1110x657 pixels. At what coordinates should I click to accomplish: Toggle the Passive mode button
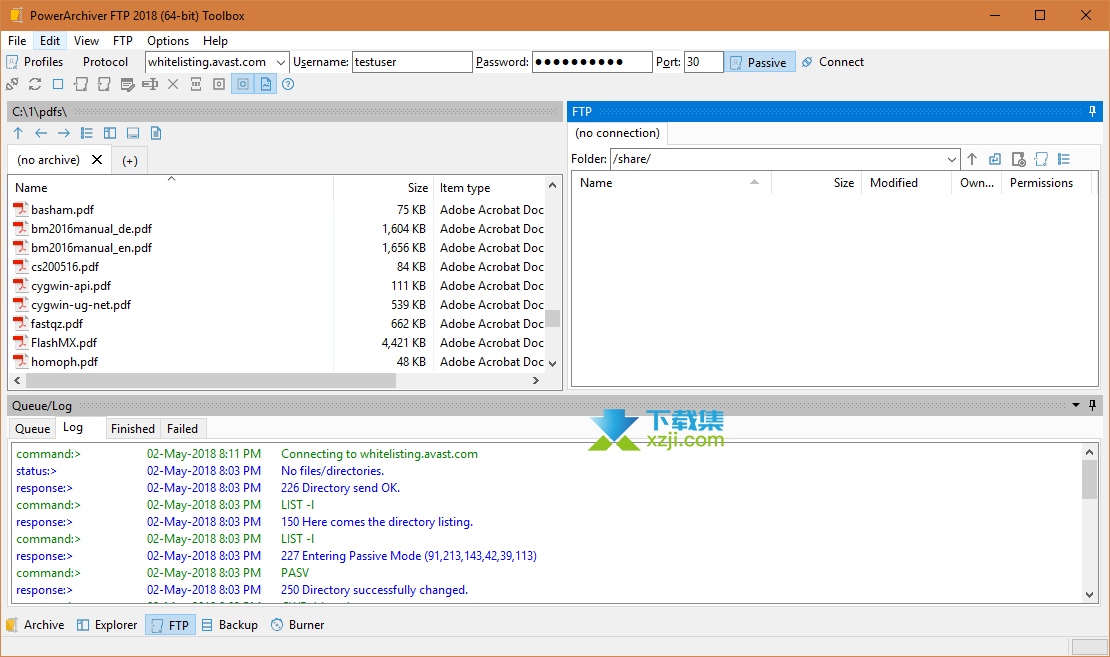click(760, 62)
